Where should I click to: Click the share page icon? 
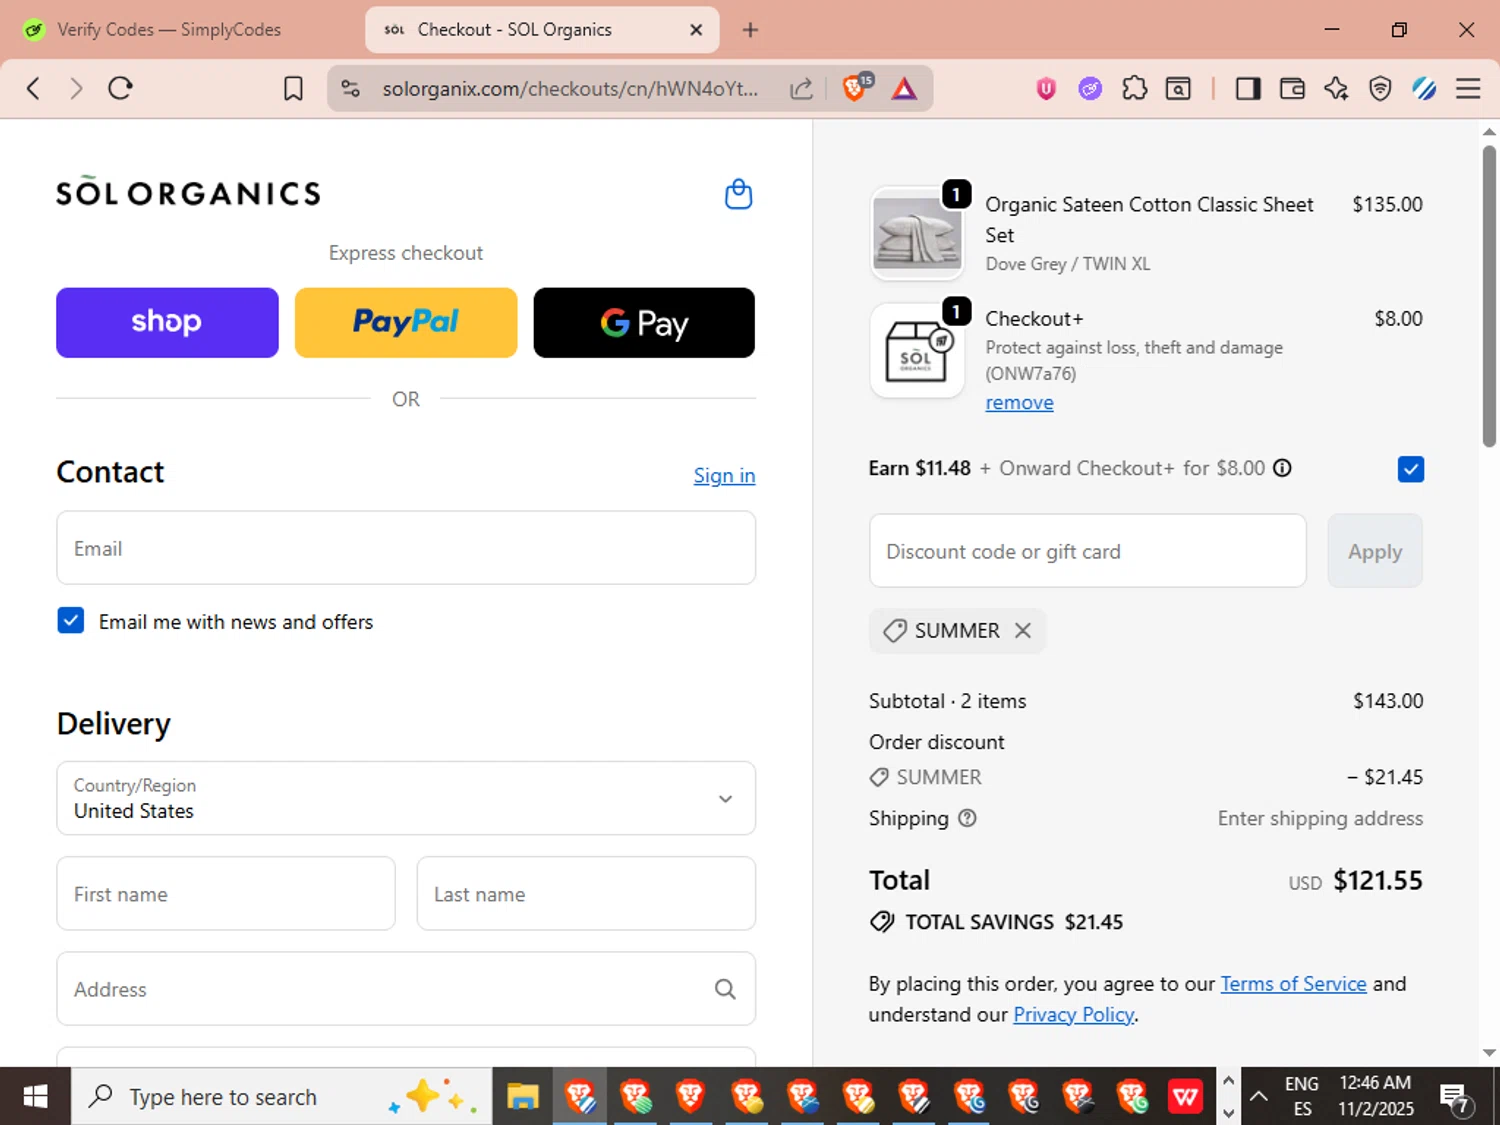(801, 88)
